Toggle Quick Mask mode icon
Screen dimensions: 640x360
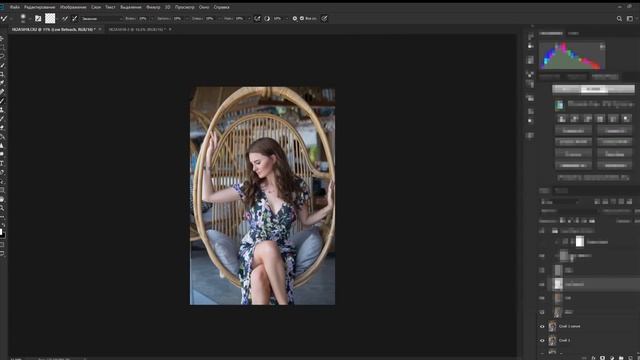(x=2, y=244)
